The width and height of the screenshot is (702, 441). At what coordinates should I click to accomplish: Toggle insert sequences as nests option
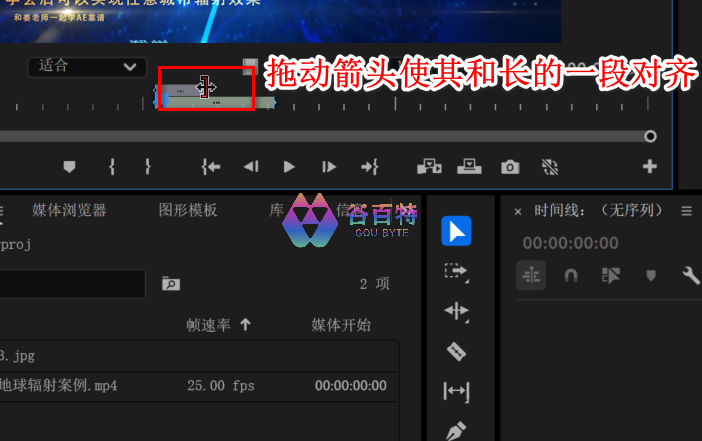coord(531,275)
